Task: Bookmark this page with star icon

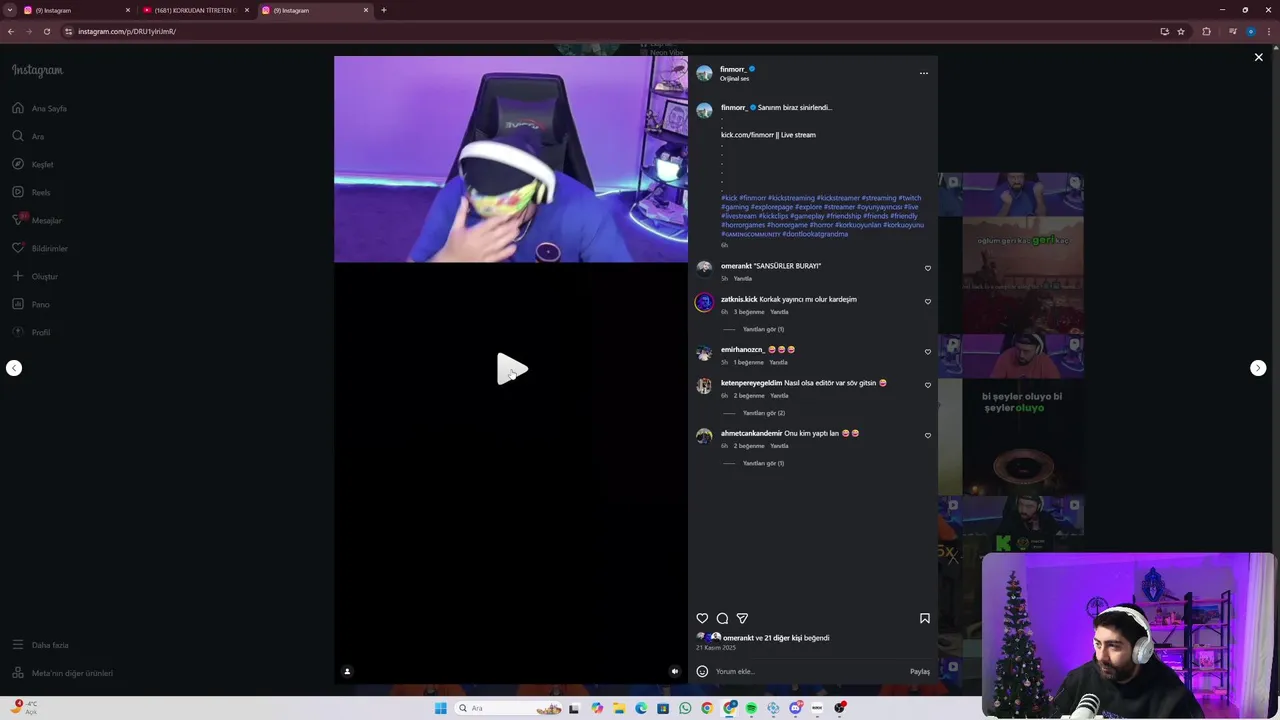Action: tap(1181, 31)
